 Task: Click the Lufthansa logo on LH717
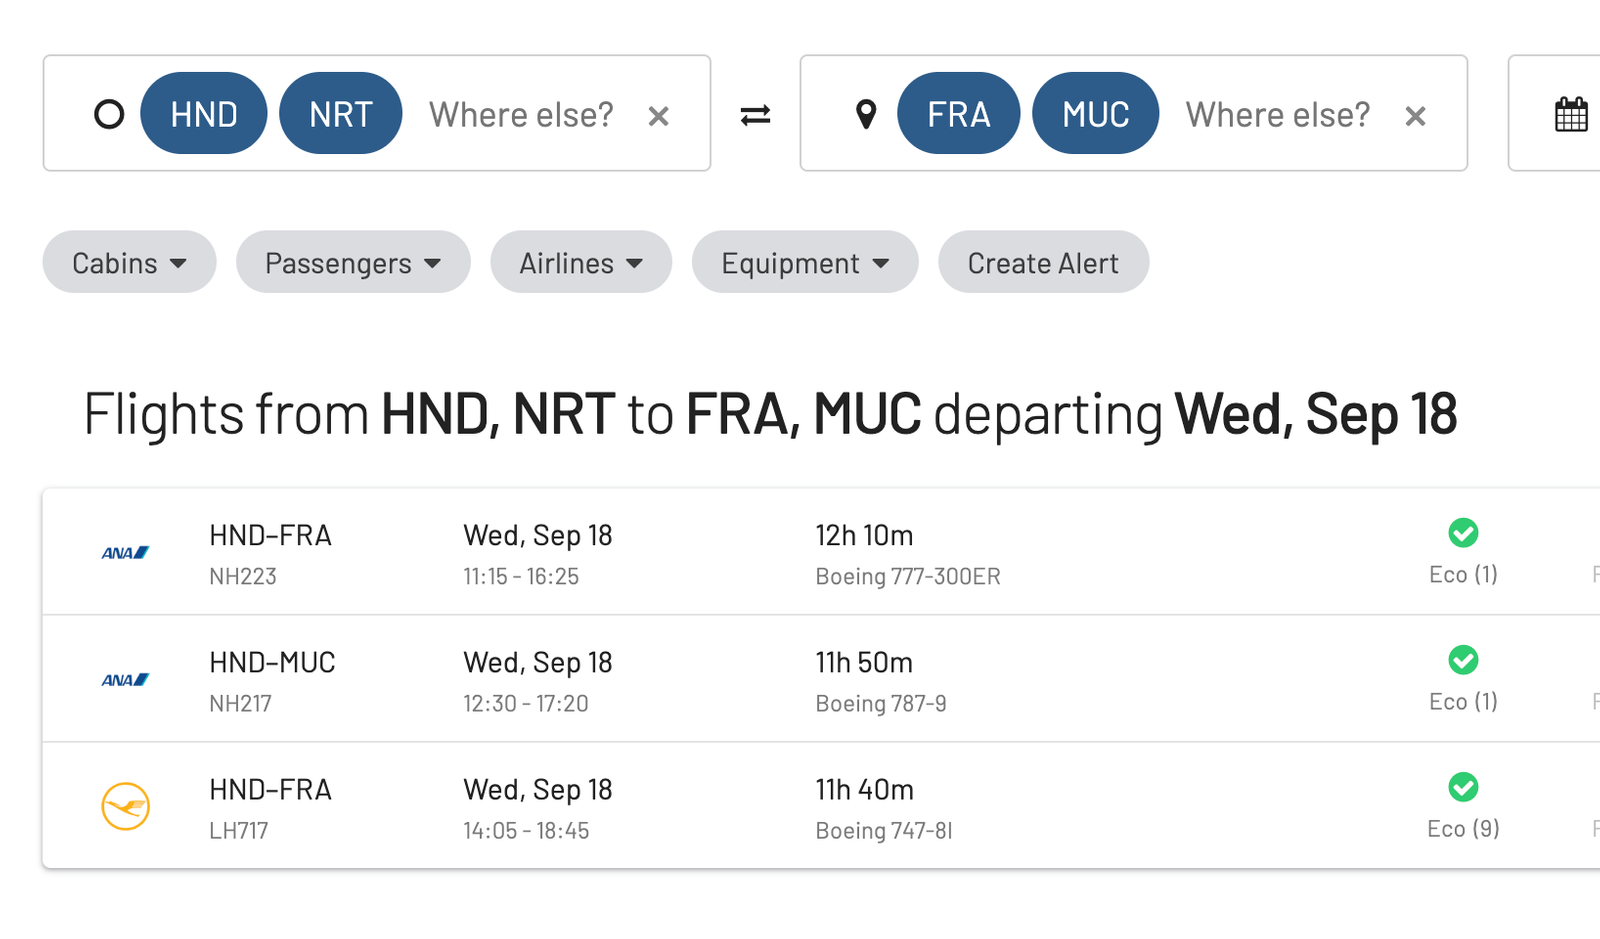[126, 806]
